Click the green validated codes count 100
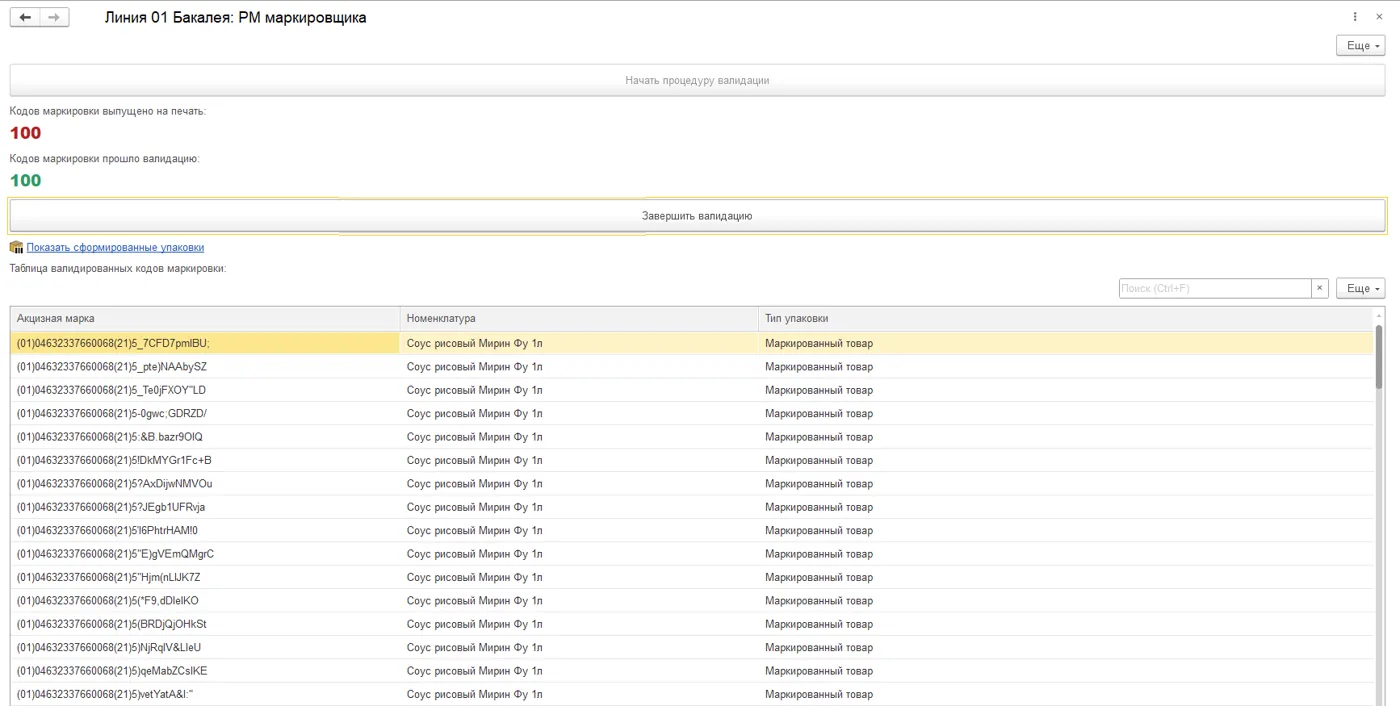The height and width of the screenshot is (706, 1400). (x=25, y=181)
